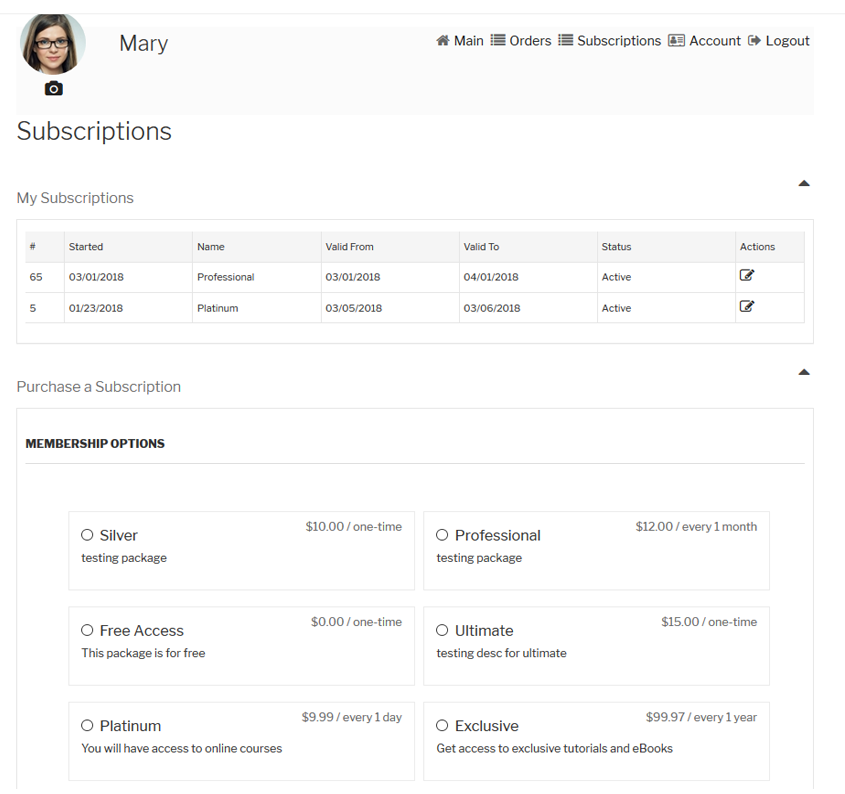The width and height of the screenshot is (845, 794).
Task: Select the Exclusive yearly membership radio
Action: (x=442, y=726)
